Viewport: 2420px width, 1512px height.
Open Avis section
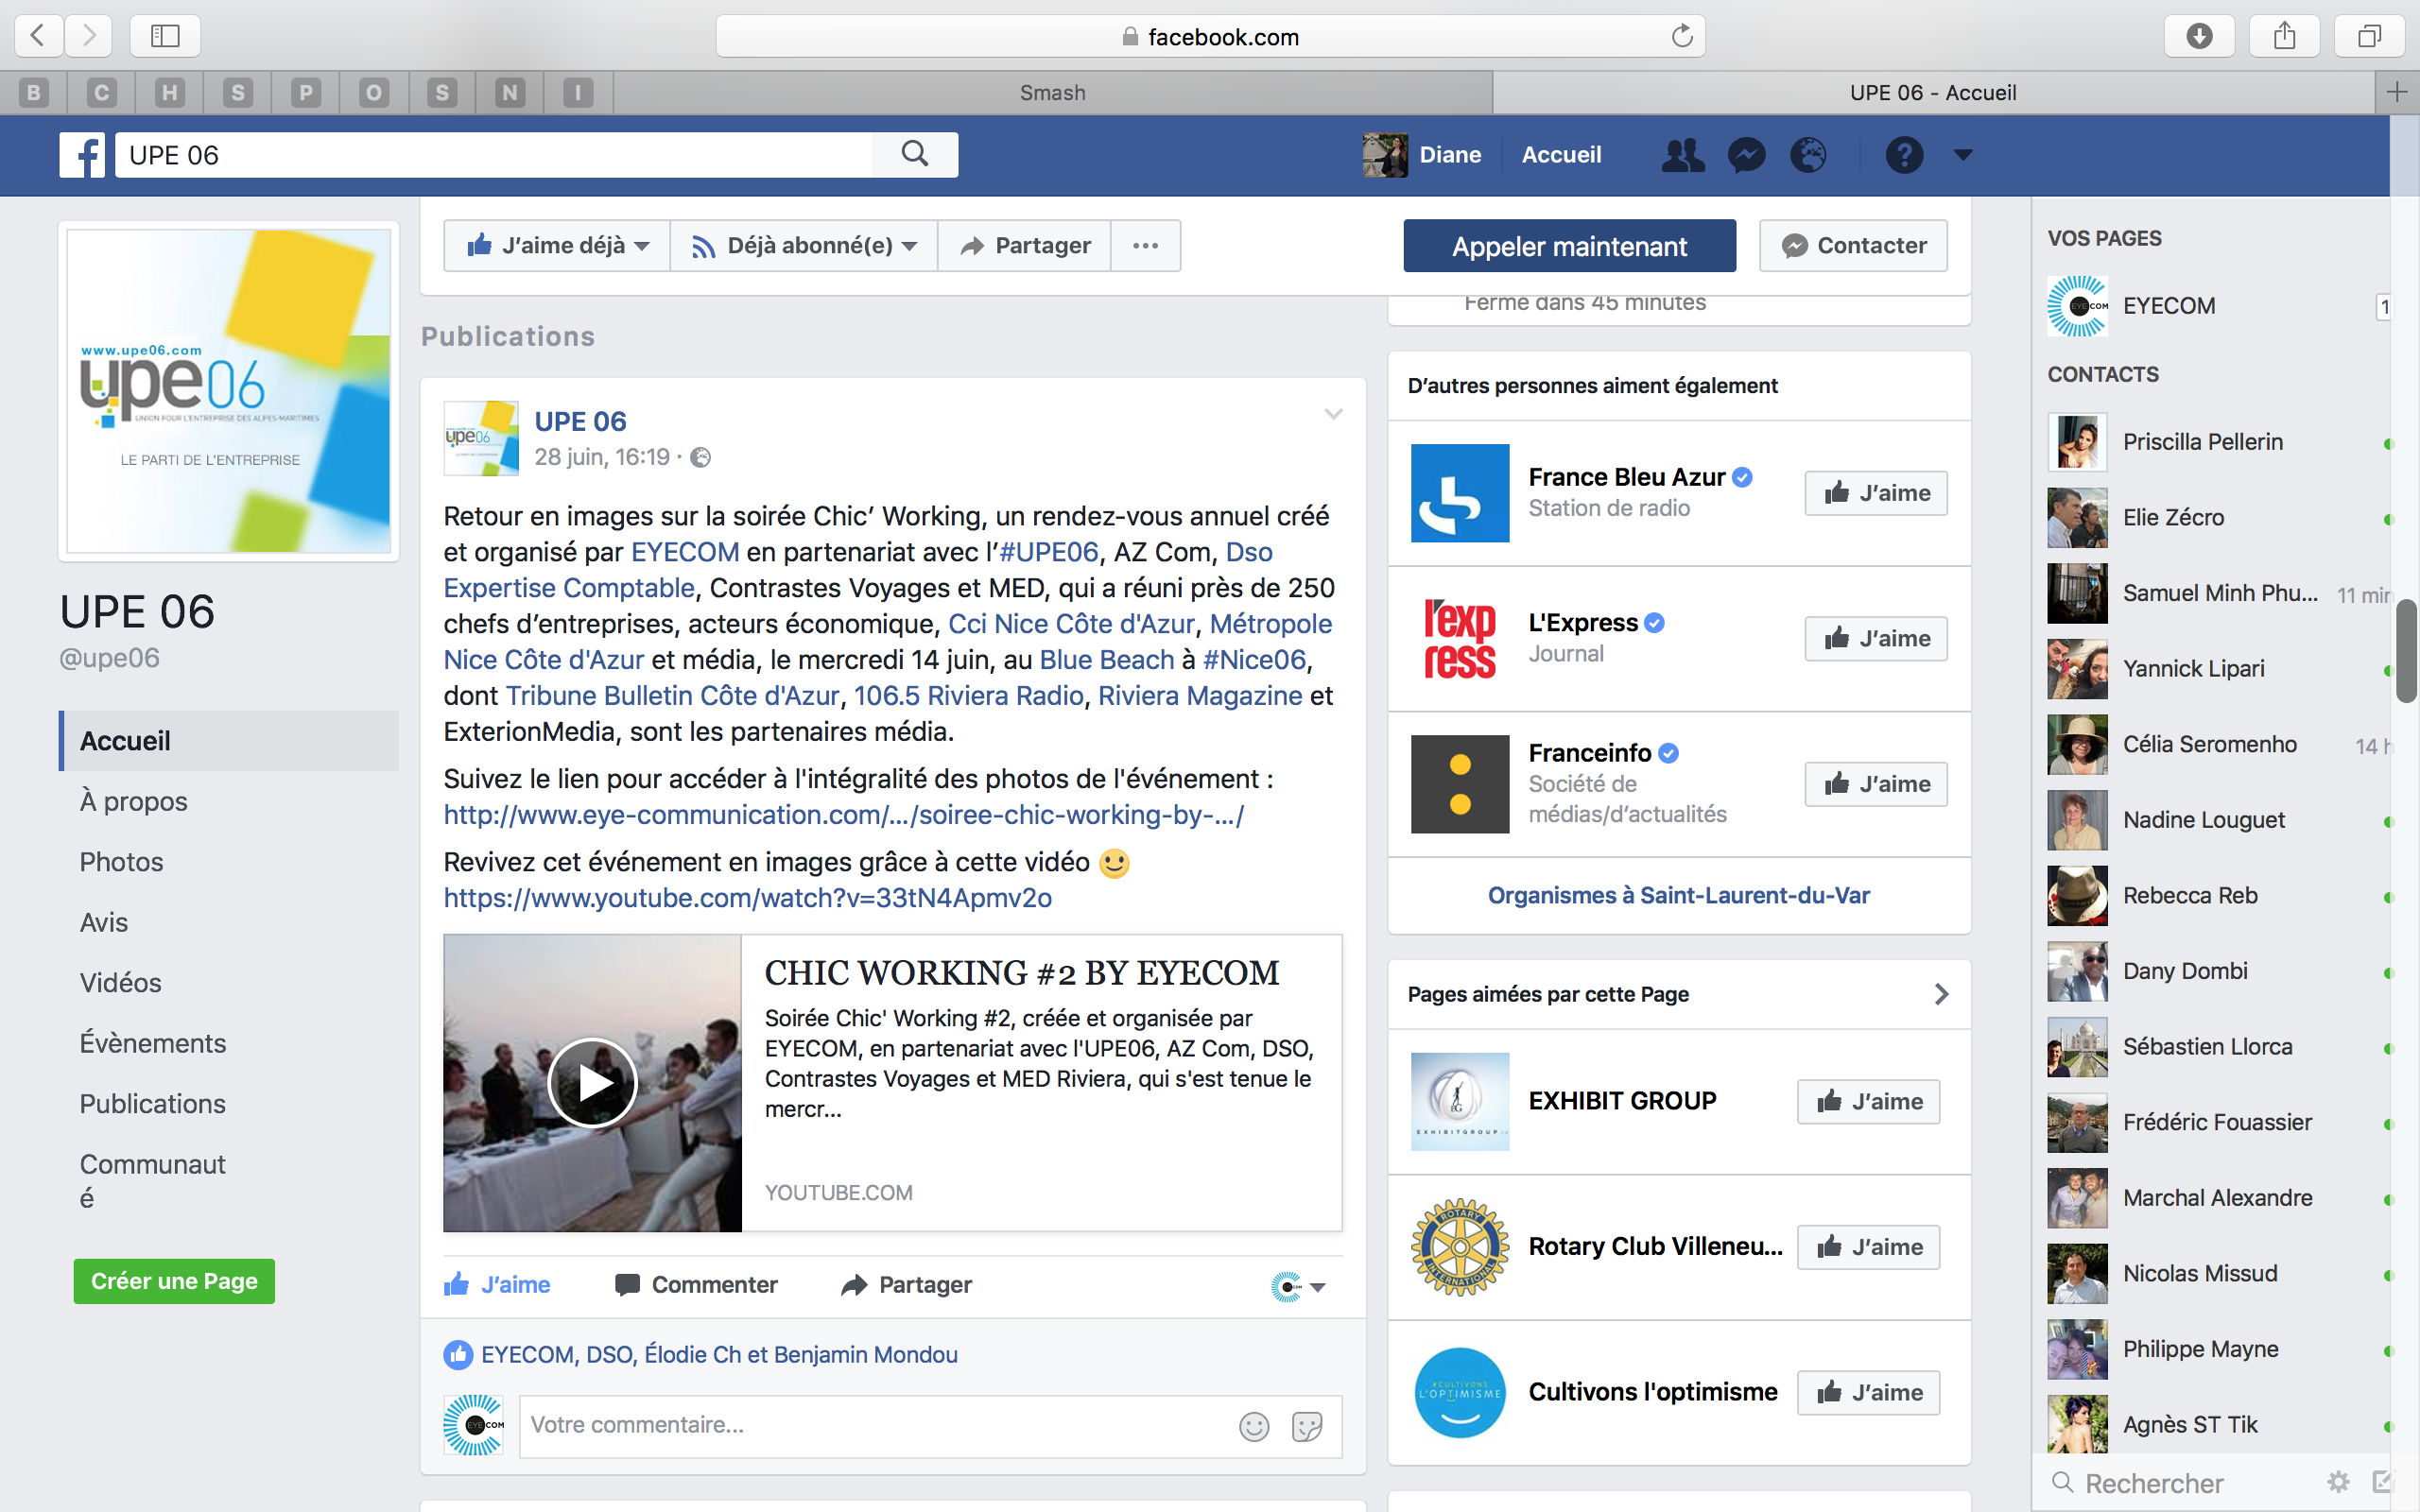click(x=103, y=922)
